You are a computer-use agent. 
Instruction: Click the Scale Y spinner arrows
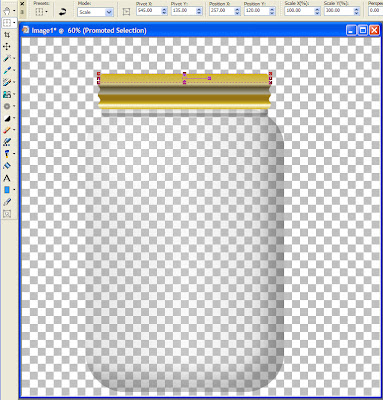pos(356,11)
